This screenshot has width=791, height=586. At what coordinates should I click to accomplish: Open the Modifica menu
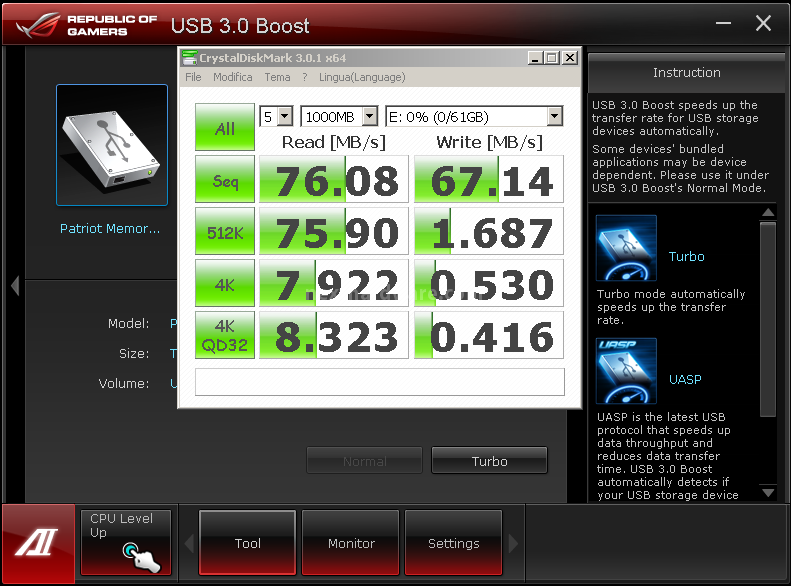coord(233,77)
